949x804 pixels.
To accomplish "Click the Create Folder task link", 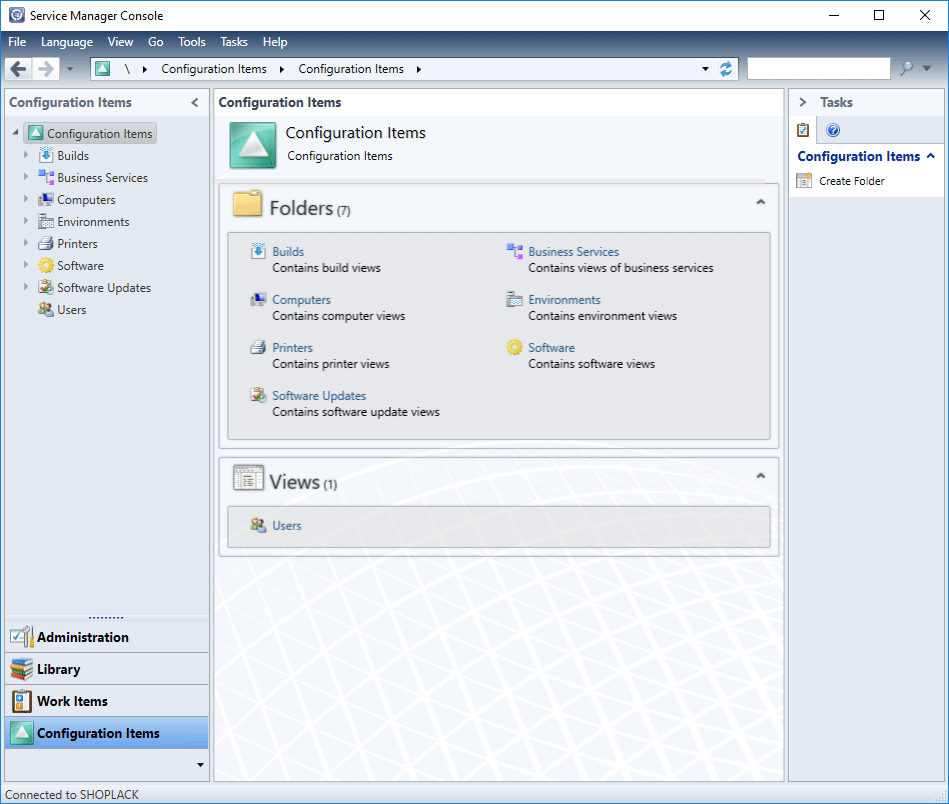I will (852, 181).
